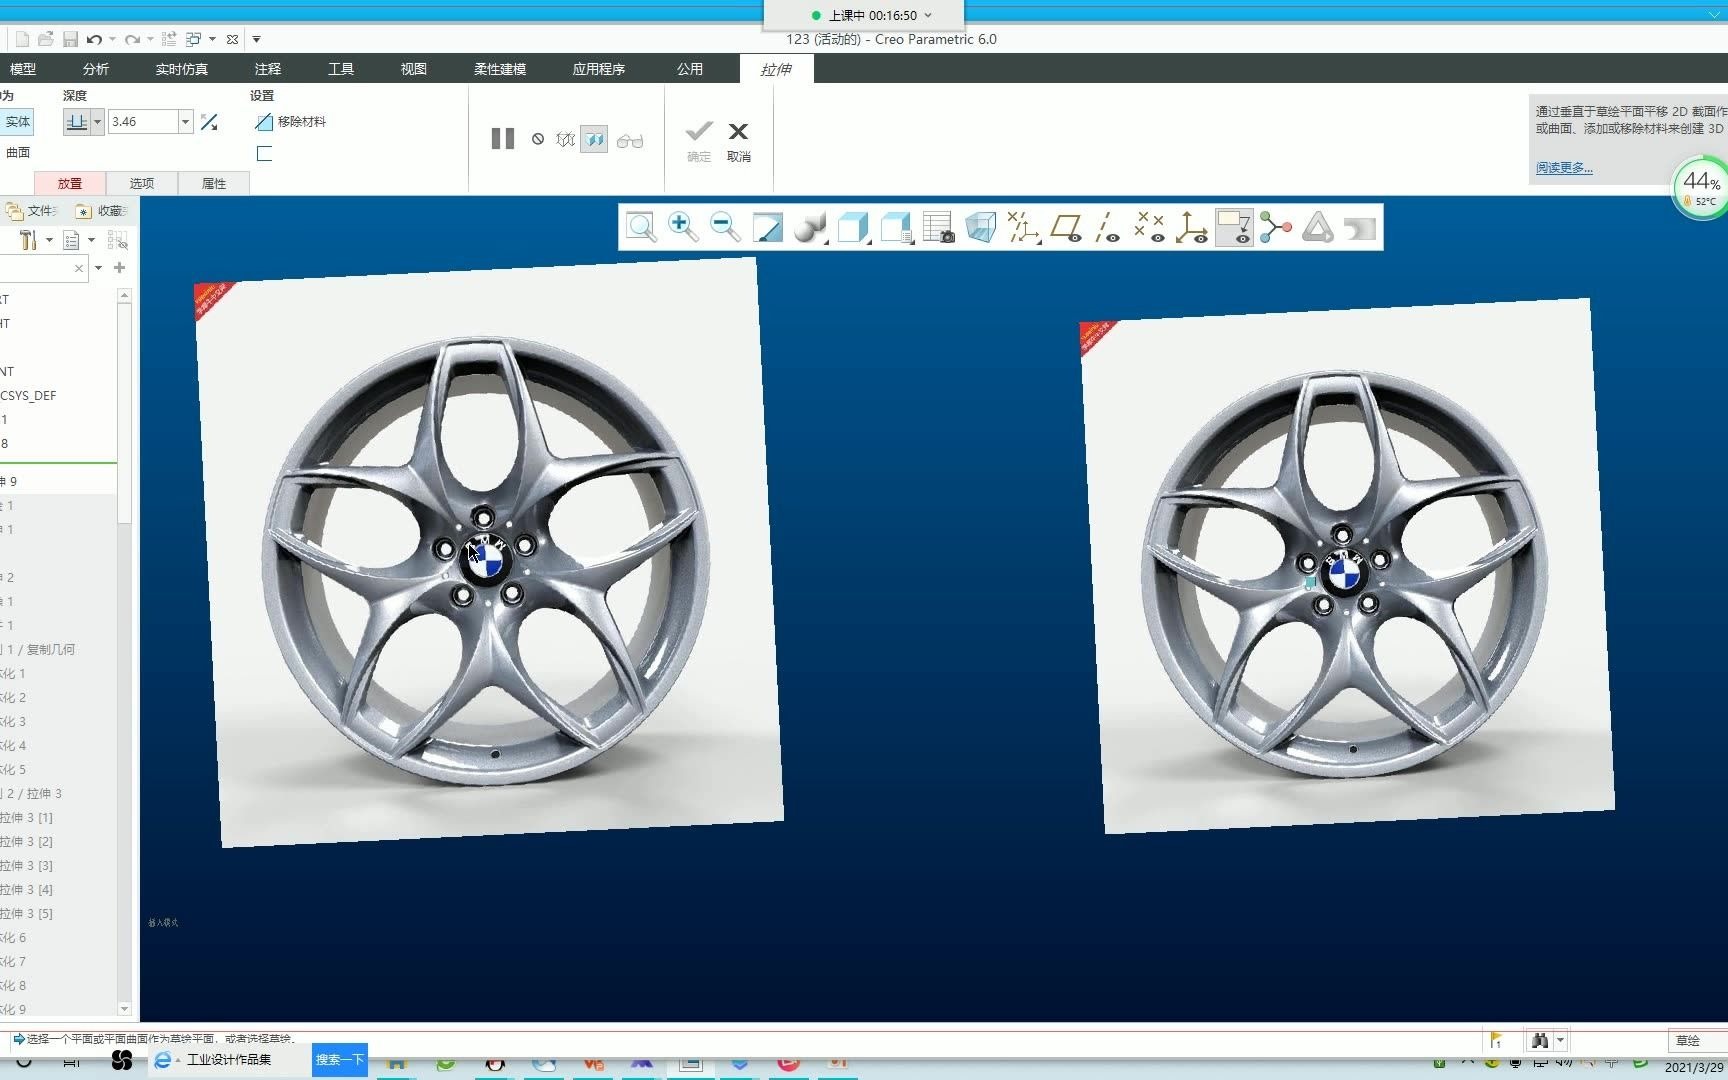Image resolution: width=1728 pixels, height=1080 pixels.
Task: Click the depth value input field
Action: point(143,122)
